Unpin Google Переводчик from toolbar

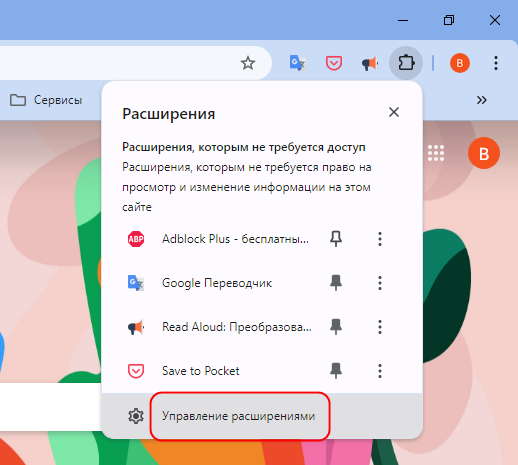336,283
